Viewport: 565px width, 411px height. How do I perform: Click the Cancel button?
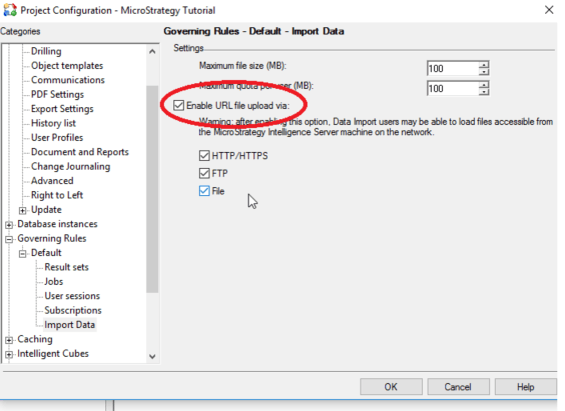pos(458,387)
